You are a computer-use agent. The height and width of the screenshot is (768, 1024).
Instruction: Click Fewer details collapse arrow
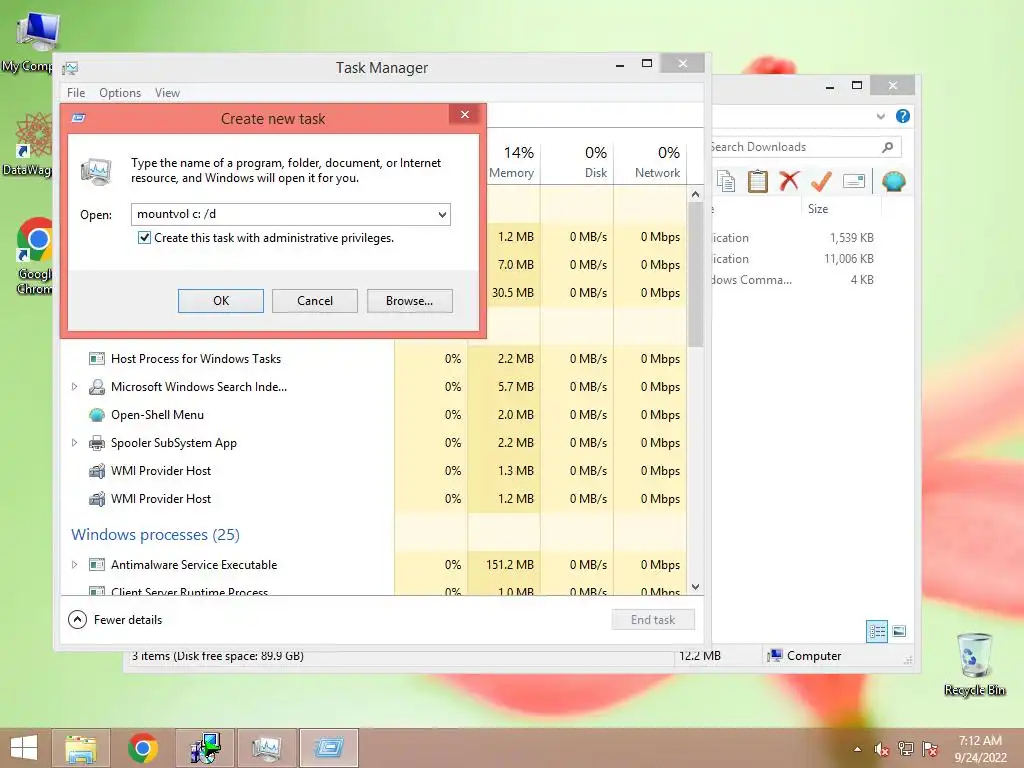[77, 619]
